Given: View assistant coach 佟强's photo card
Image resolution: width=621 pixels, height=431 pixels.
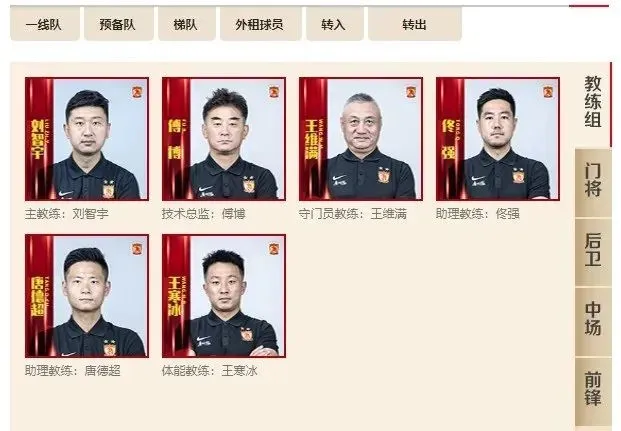Looking at the screenshot, I should tap(498, 139).
